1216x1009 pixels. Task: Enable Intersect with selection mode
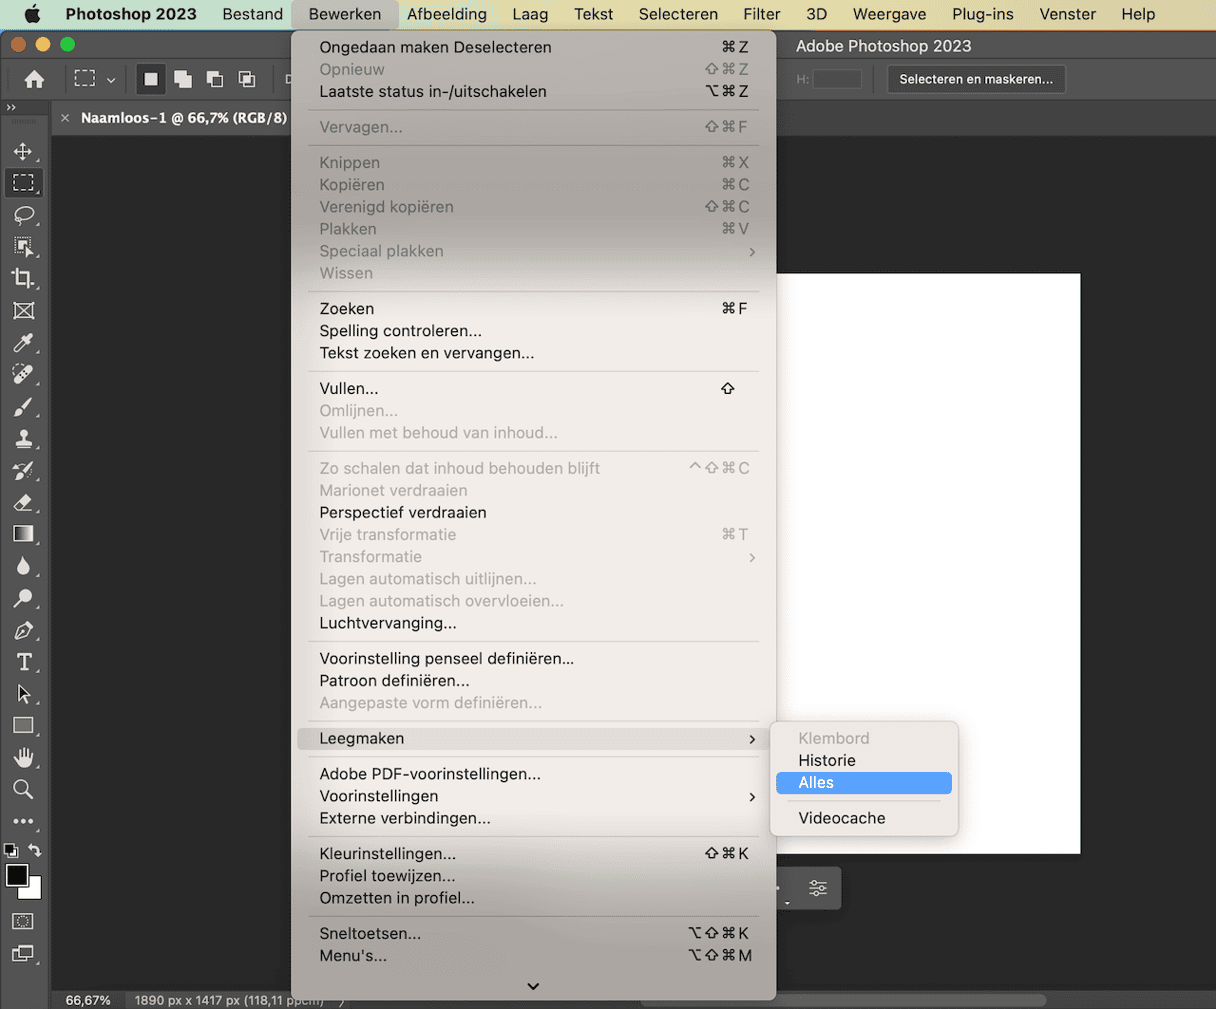pyautogui.click(x=247, y=79)
